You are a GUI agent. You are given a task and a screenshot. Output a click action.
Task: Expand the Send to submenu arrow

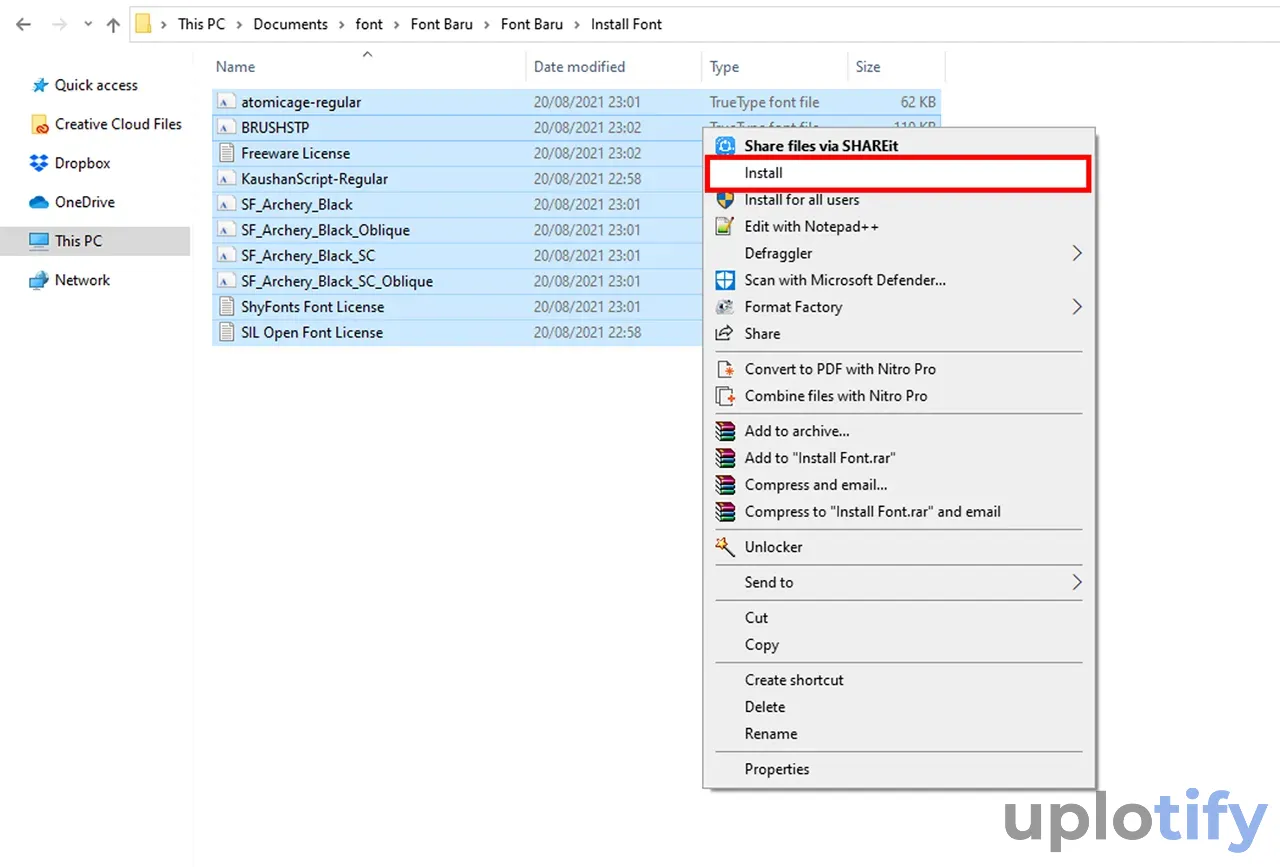coord(1077,582)
